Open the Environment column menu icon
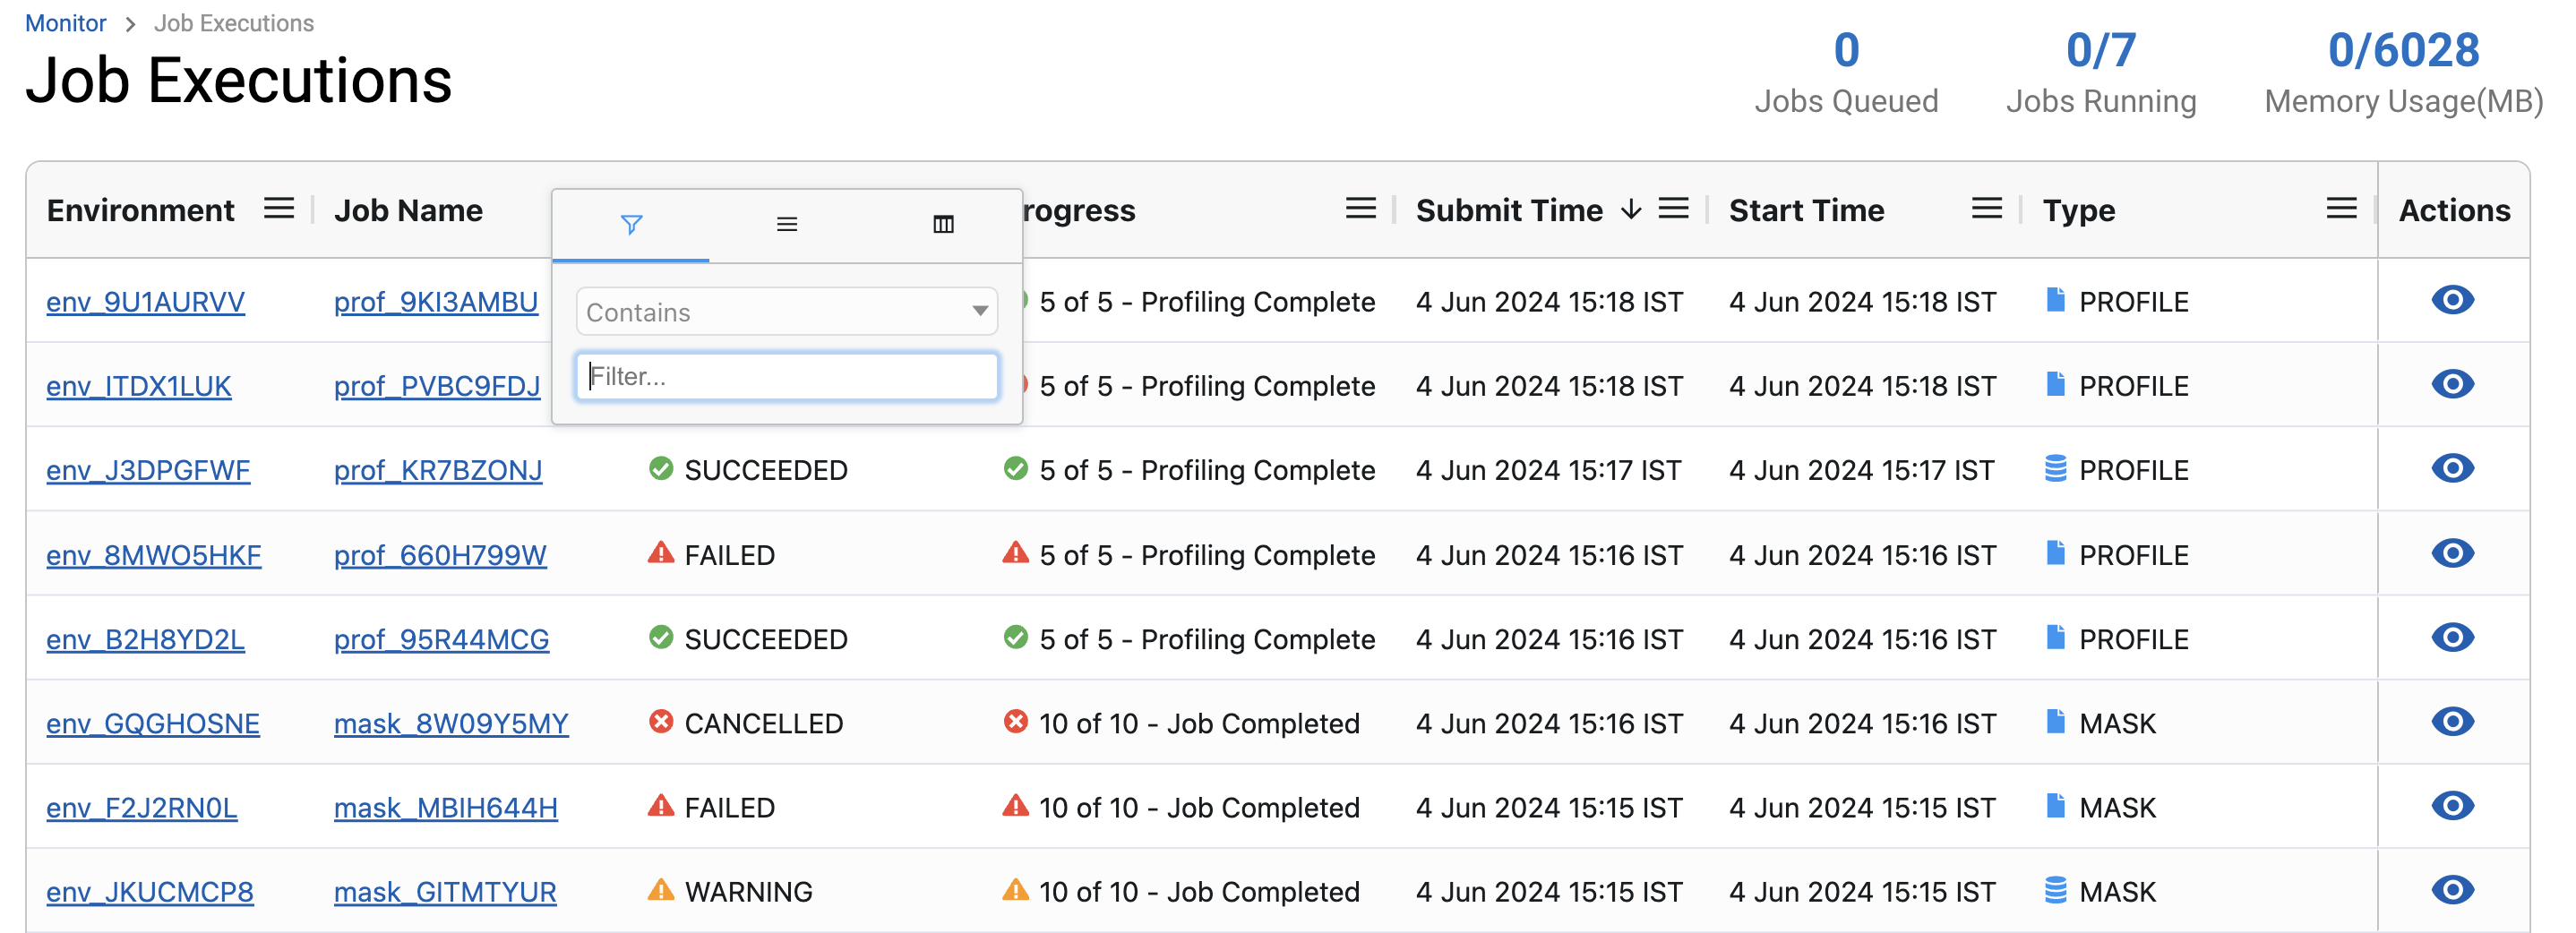Viewport: 2576px width, 933px height. 279,209
